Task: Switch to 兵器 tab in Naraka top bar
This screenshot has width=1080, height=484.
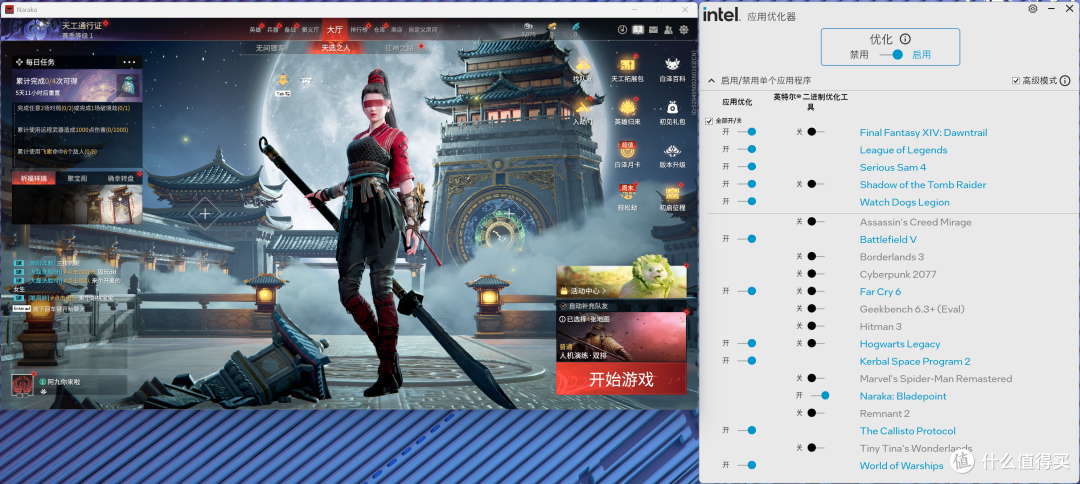Action: point(273,30)
